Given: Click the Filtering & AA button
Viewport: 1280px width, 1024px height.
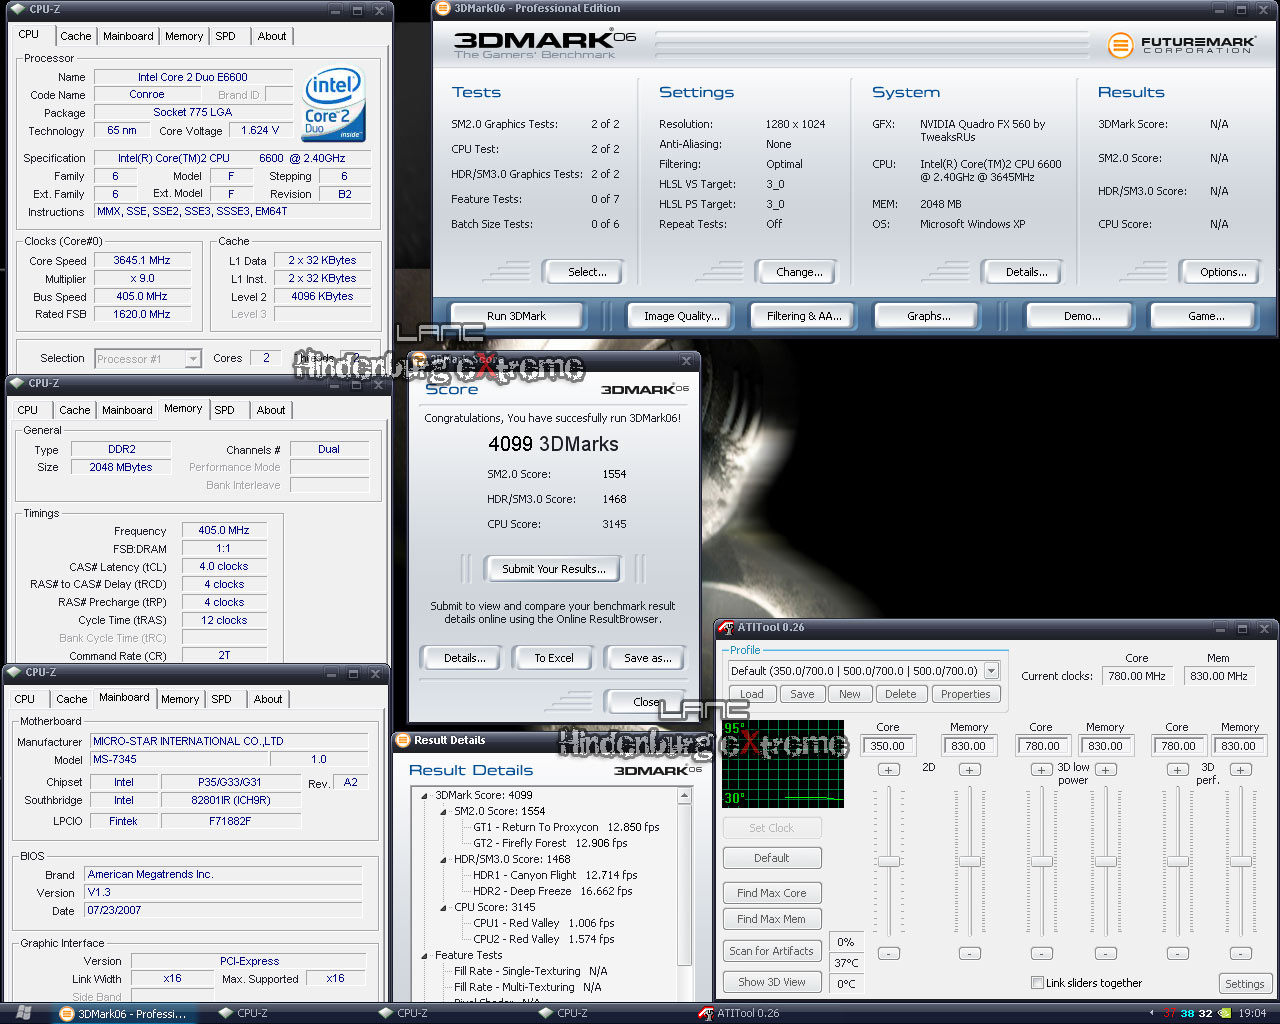Looking at the screenshot, I should point(804,316).
